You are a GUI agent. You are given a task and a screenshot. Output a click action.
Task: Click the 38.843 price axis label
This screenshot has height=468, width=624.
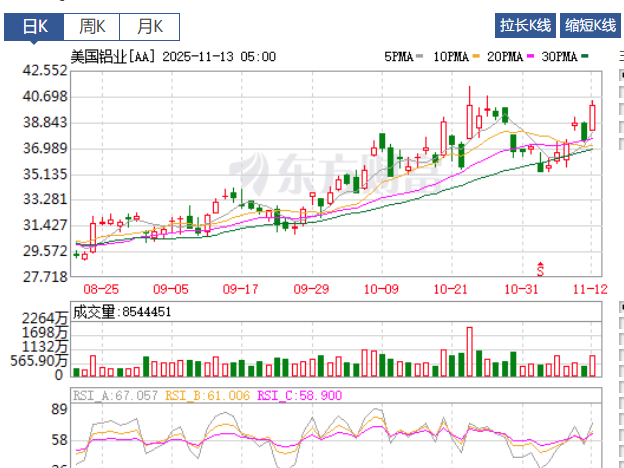(x=45, y=122)
